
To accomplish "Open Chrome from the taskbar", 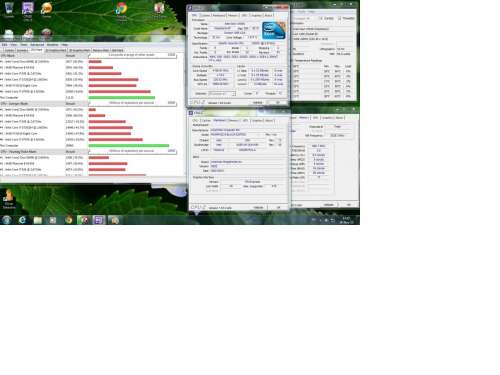I will tap(68, 220).
